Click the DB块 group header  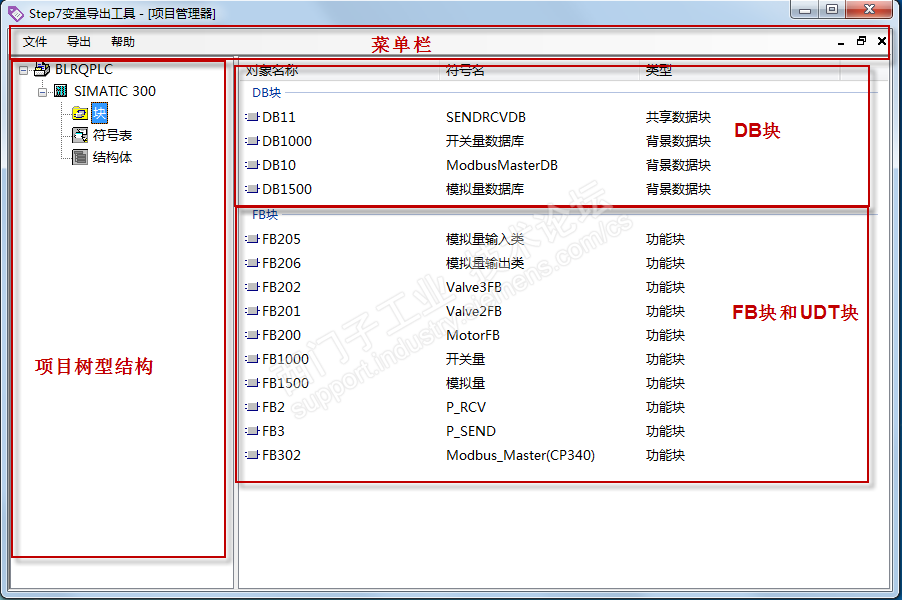point(266,93)
